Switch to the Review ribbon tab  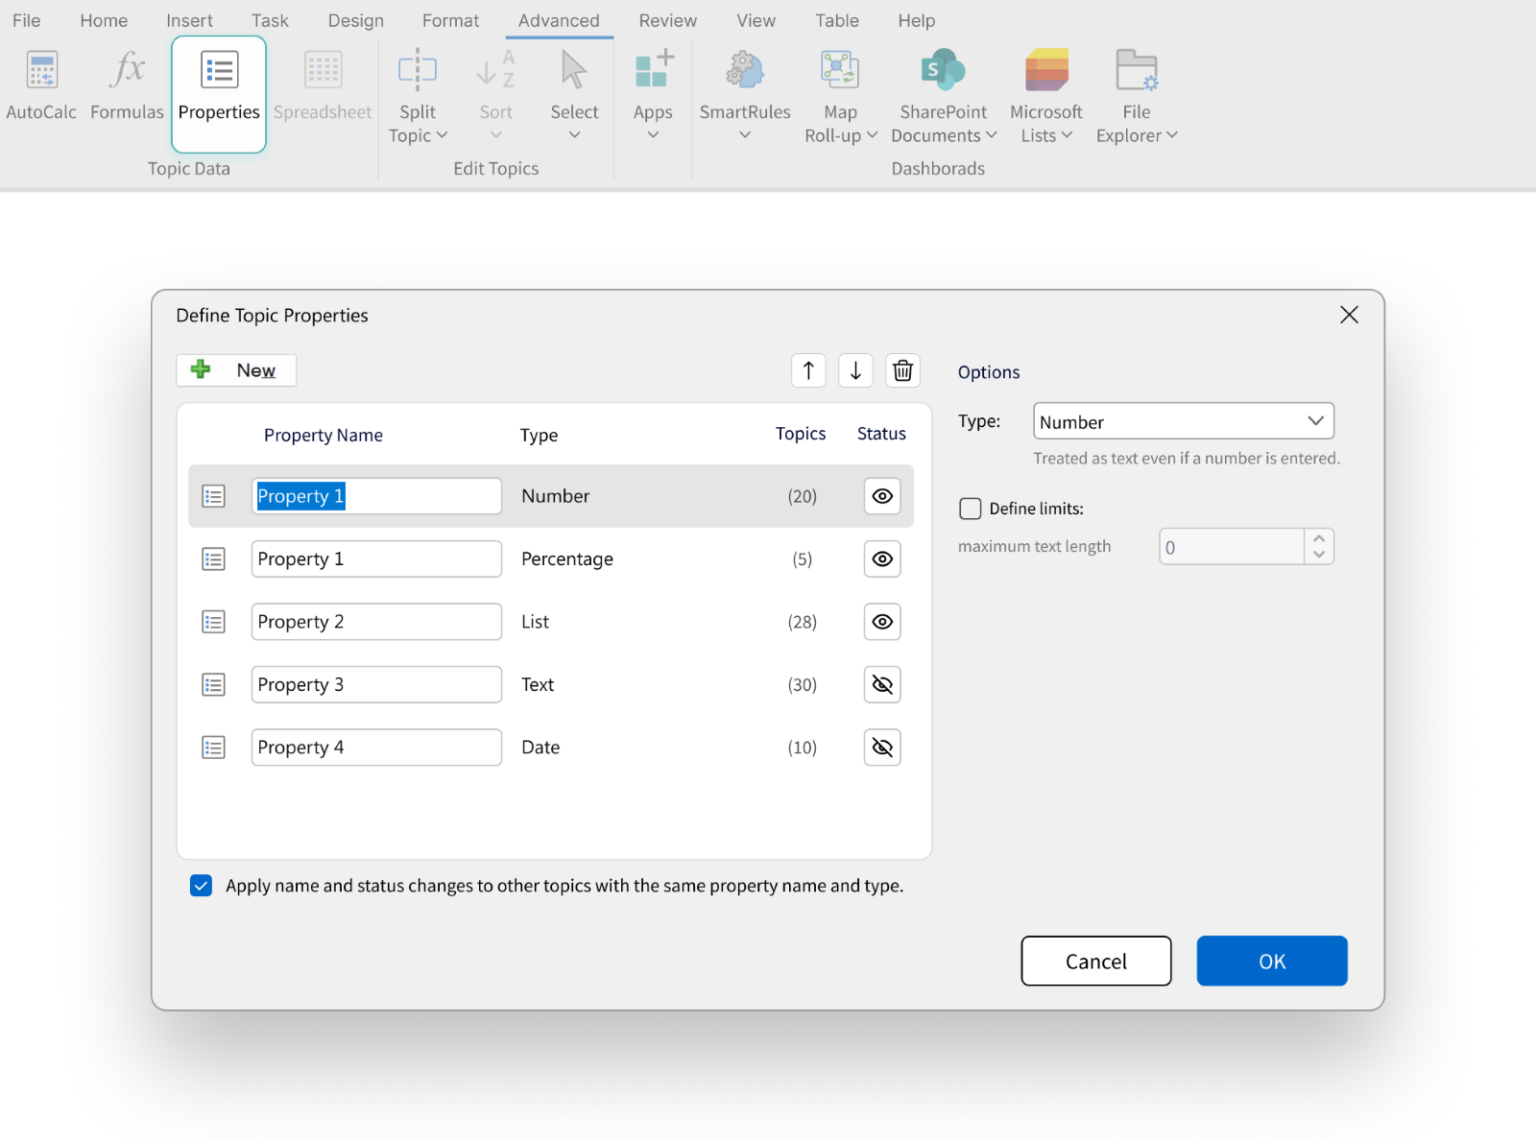tap(667, 20)
